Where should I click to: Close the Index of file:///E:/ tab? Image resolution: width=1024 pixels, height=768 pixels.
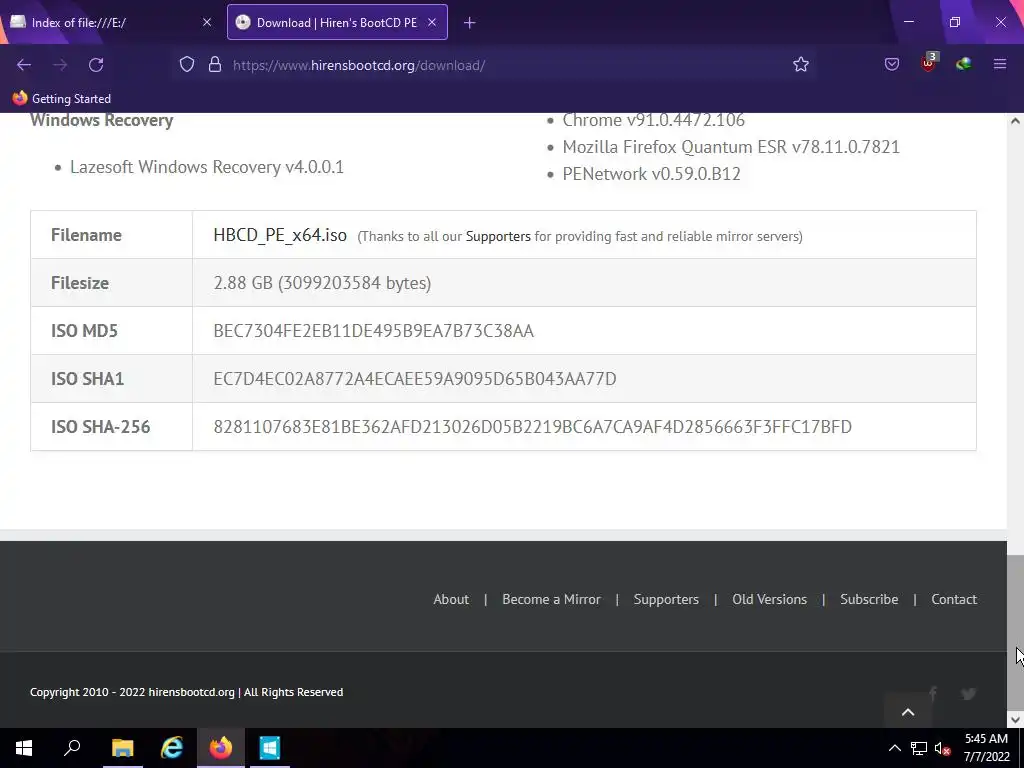tap(207, 22)
